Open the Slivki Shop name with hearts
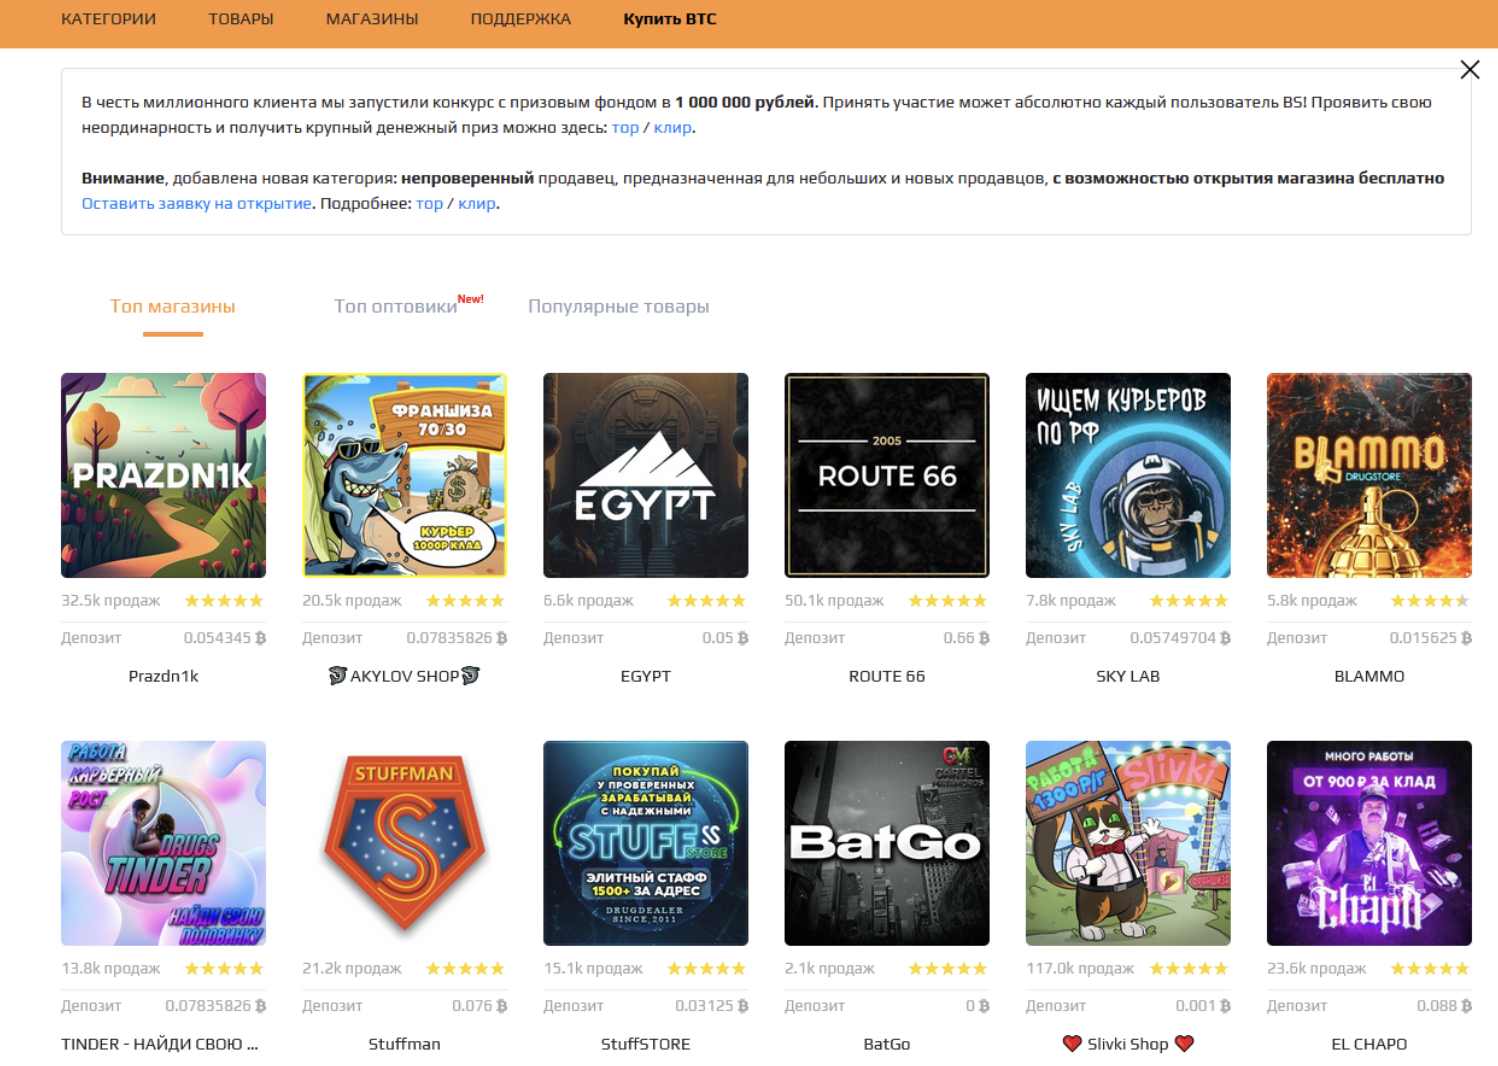The height and width of the screenshot is (1066, 1498). 1128,1044
